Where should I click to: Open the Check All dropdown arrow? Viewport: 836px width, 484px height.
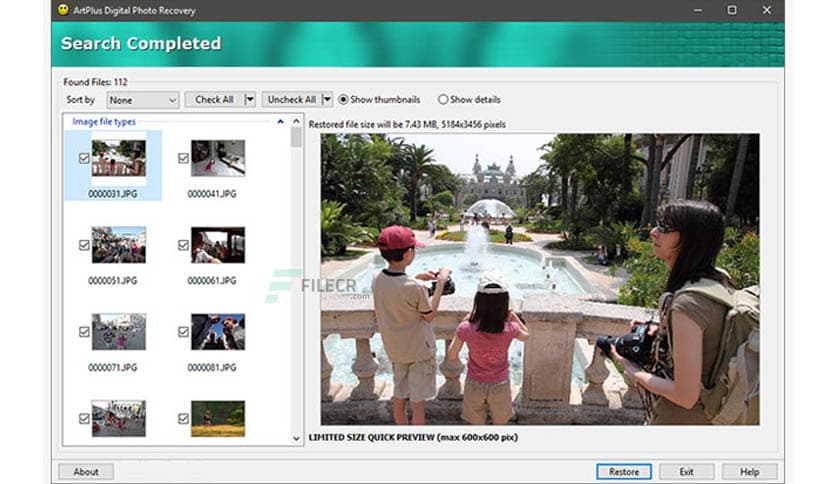click(250, 100)
